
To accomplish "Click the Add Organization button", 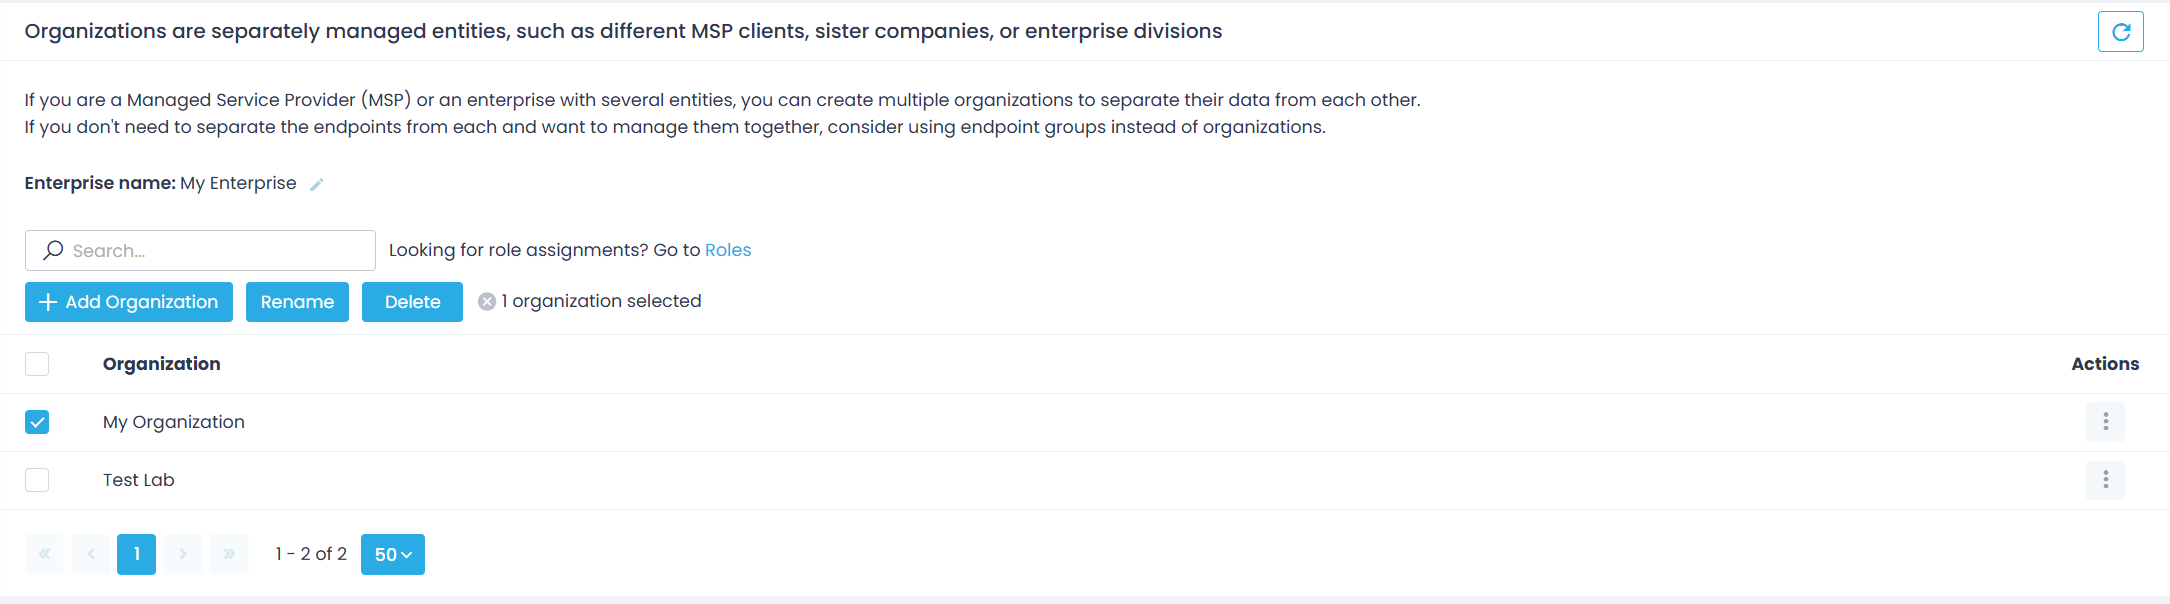I will click(x=128, y=301).
